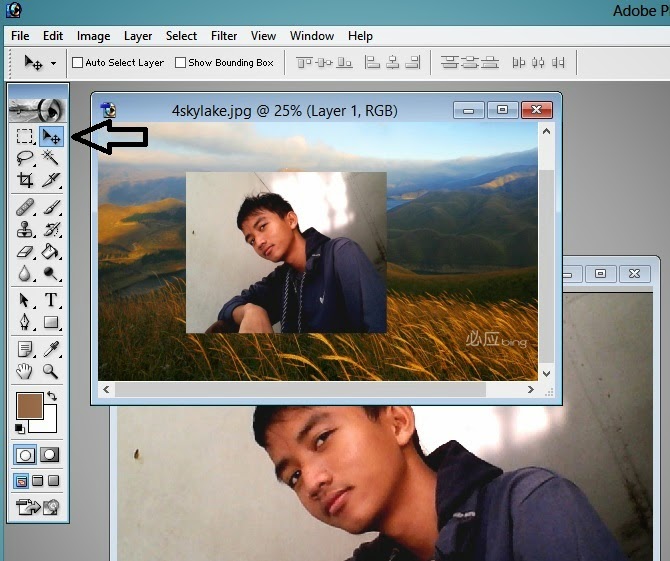Click the white background color swatch

coord(49,424)
